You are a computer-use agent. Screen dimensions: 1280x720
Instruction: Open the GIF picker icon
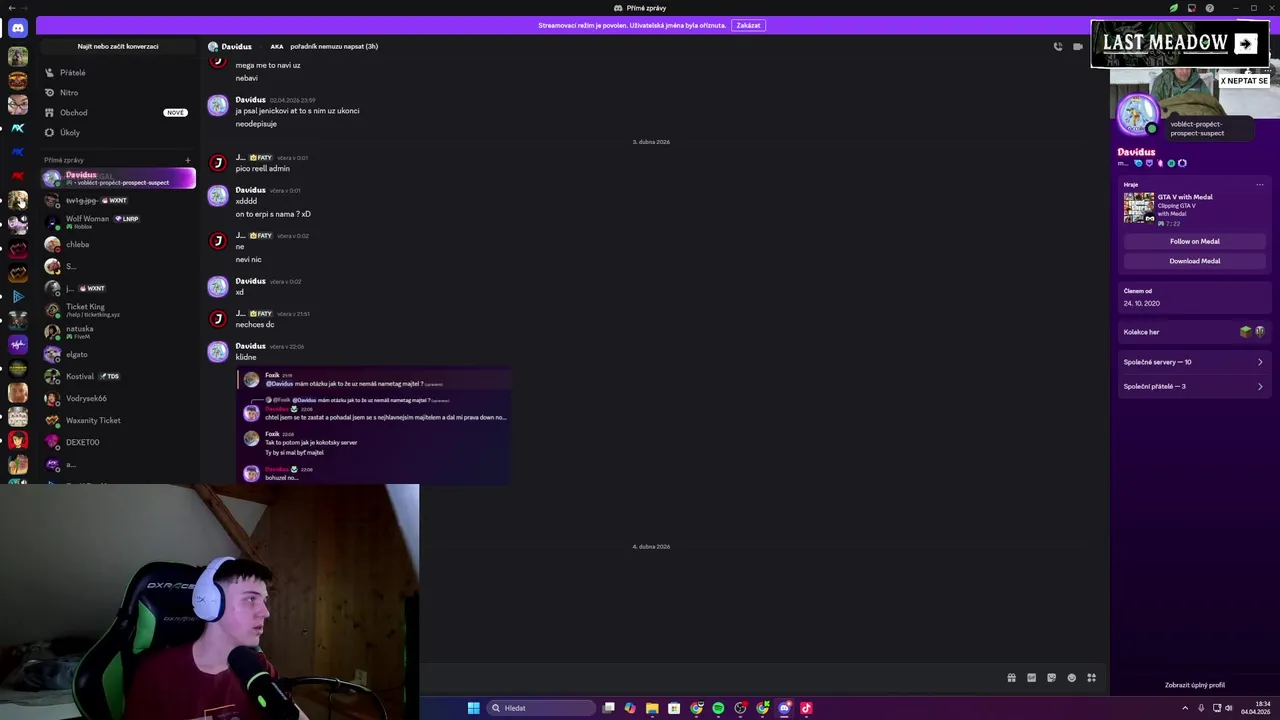(1031, 678)
